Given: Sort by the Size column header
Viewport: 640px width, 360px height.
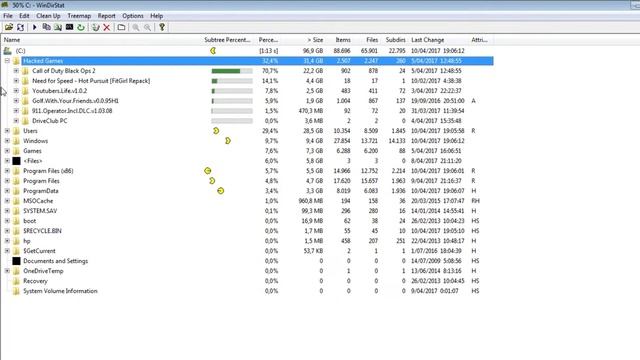Looking at the screenshot, I should (304, 40).
